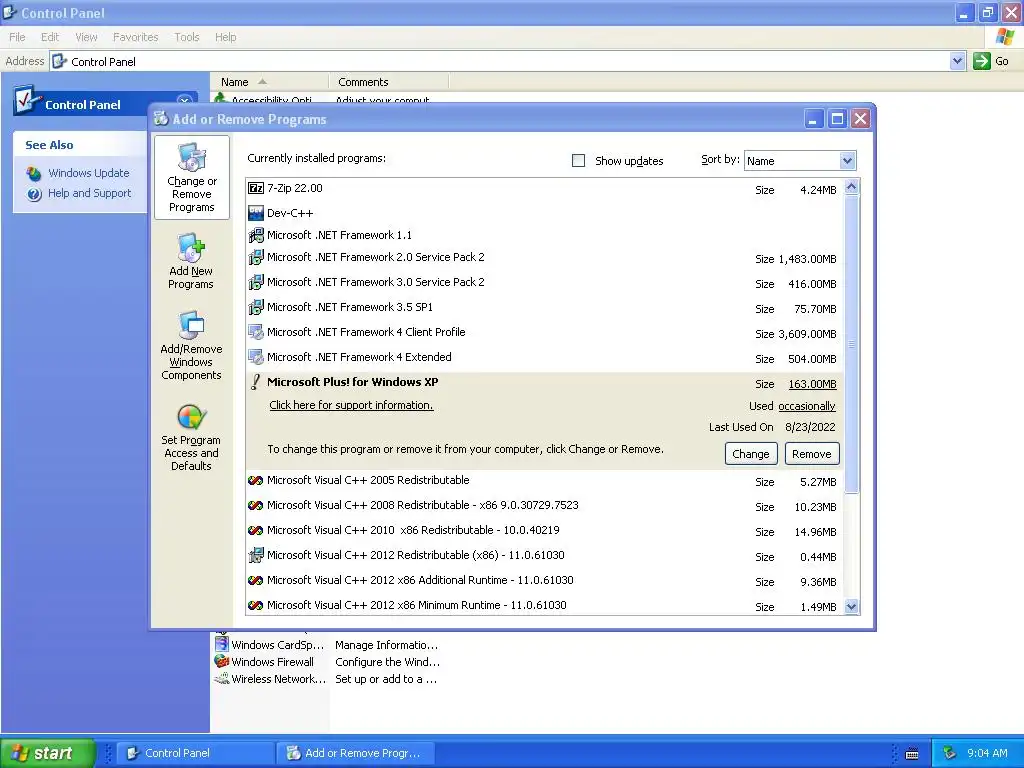
Task: Select the Dev-C++ program icon
Action: coord(255,213)
